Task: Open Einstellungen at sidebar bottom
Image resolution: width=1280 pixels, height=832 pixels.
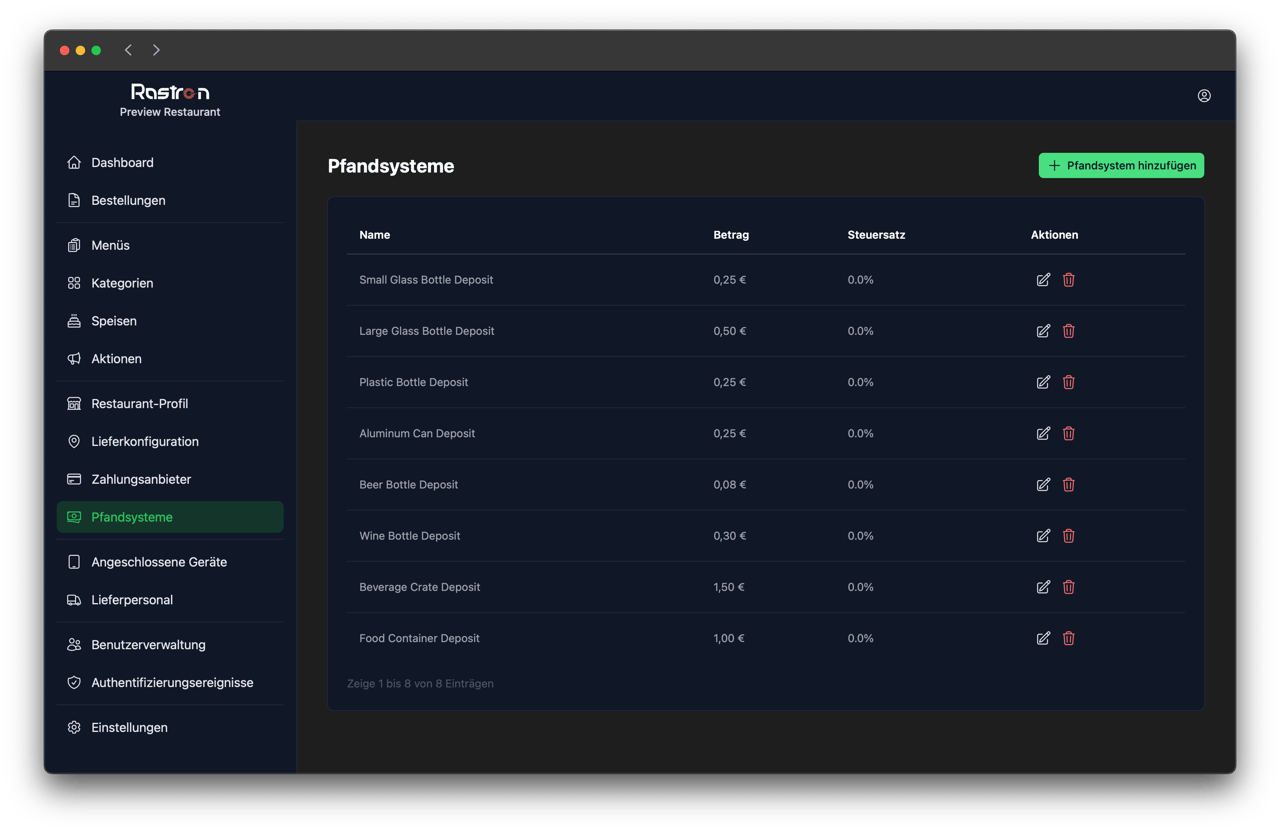Action: click(129, 728)
